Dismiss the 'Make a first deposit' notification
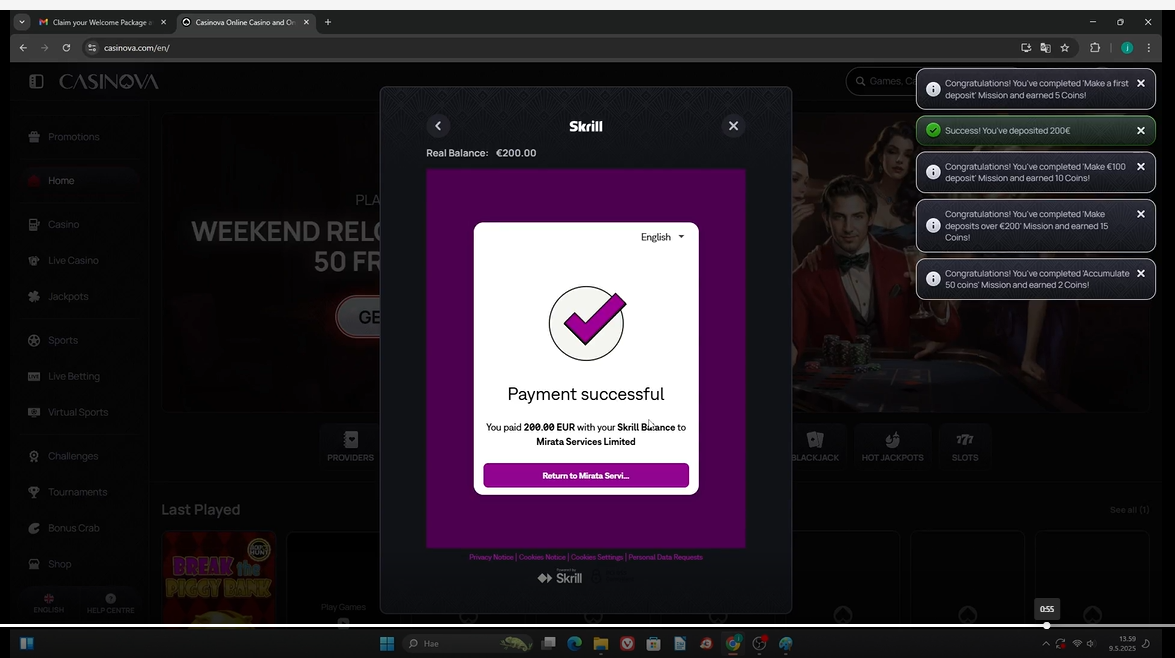 (1141, 83)
